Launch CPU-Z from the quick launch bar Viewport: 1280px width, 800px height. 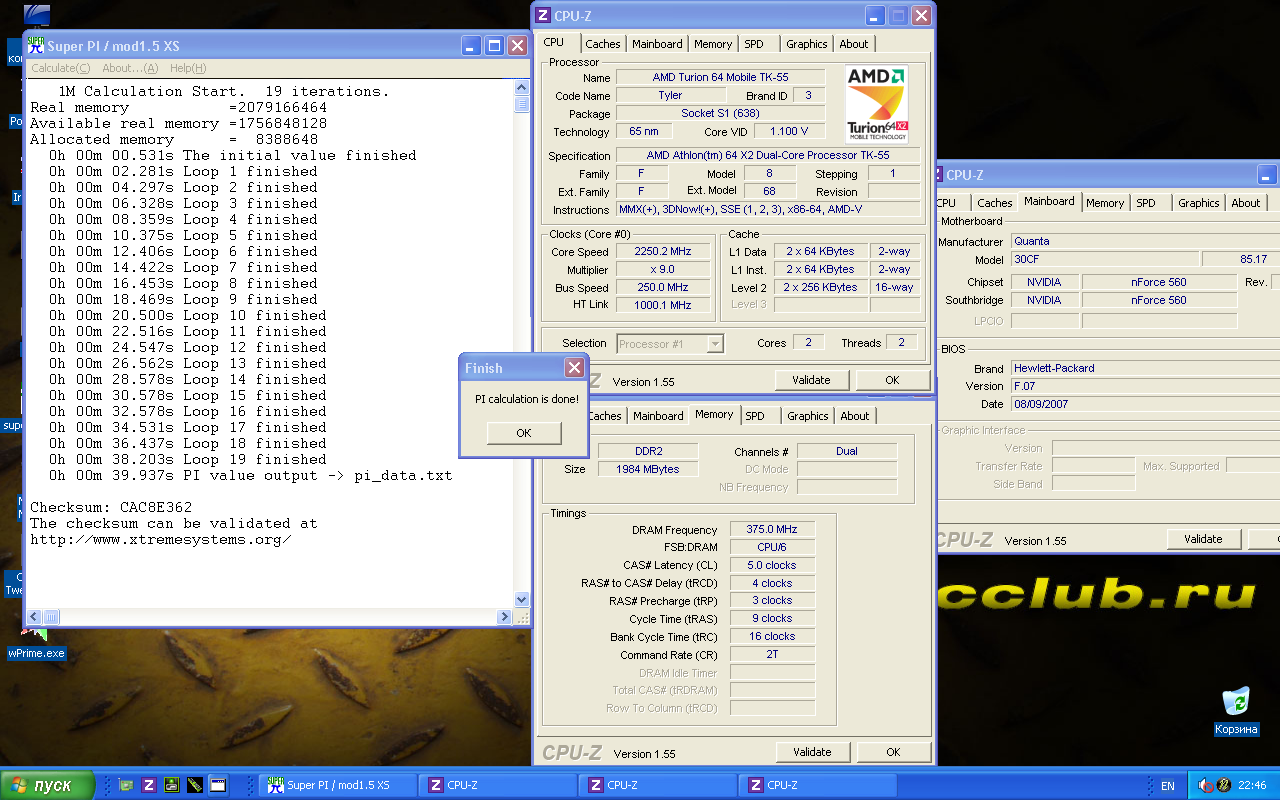click(148, 785)
